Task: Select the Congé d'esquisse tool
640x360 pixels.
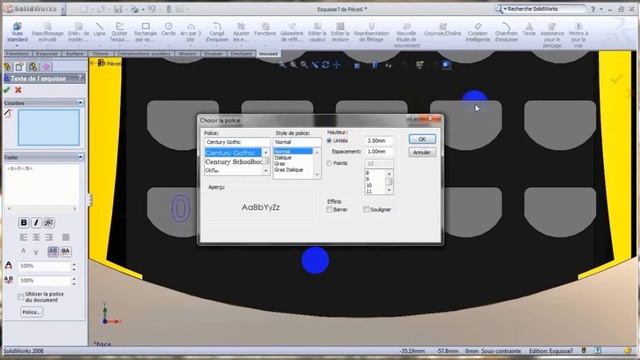Action: coord(217,32)
